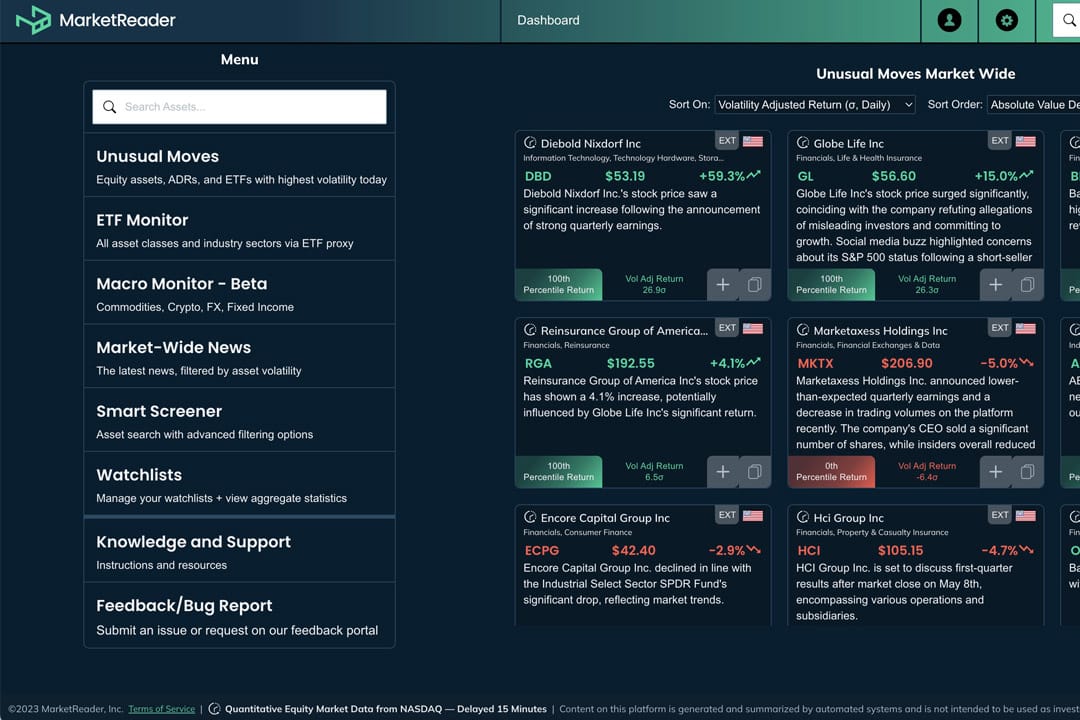This screenshot has width=1080, height=720.
Task: Click the Dashboard header label
Action: [x=548, y=21]
